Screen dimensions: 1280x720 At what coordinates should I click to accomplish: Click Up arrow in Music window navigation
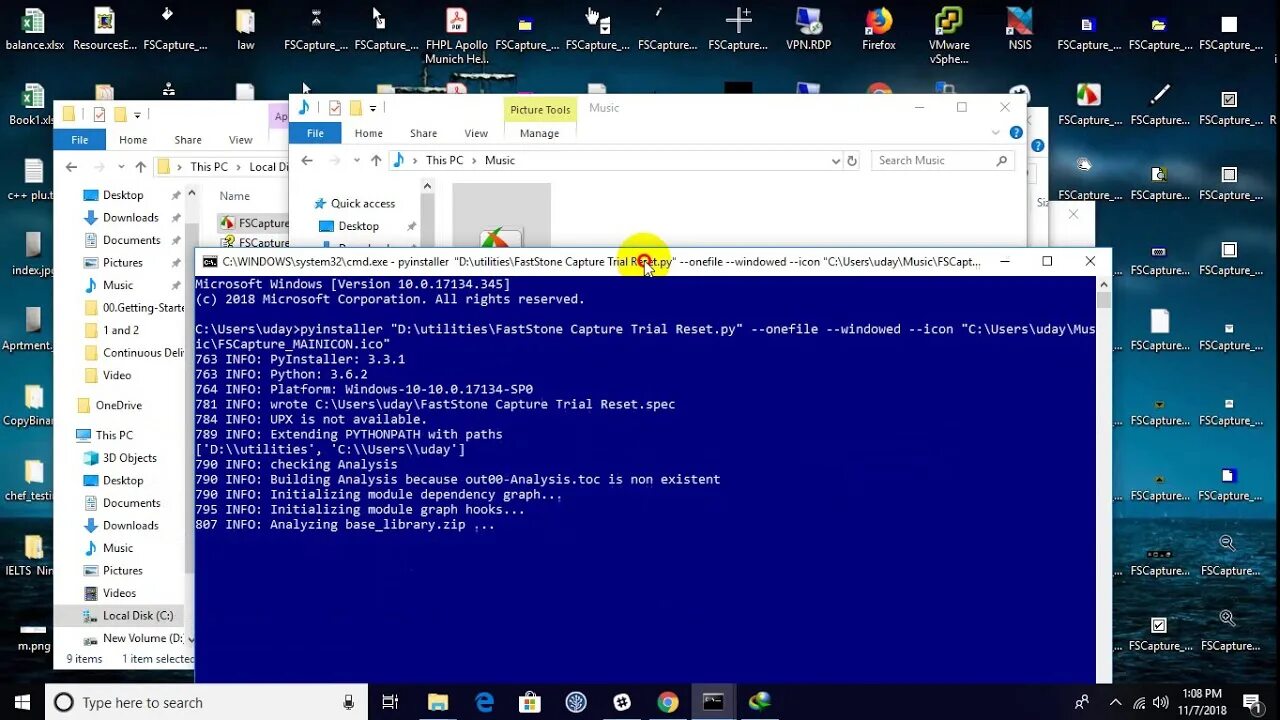point(376,160)
